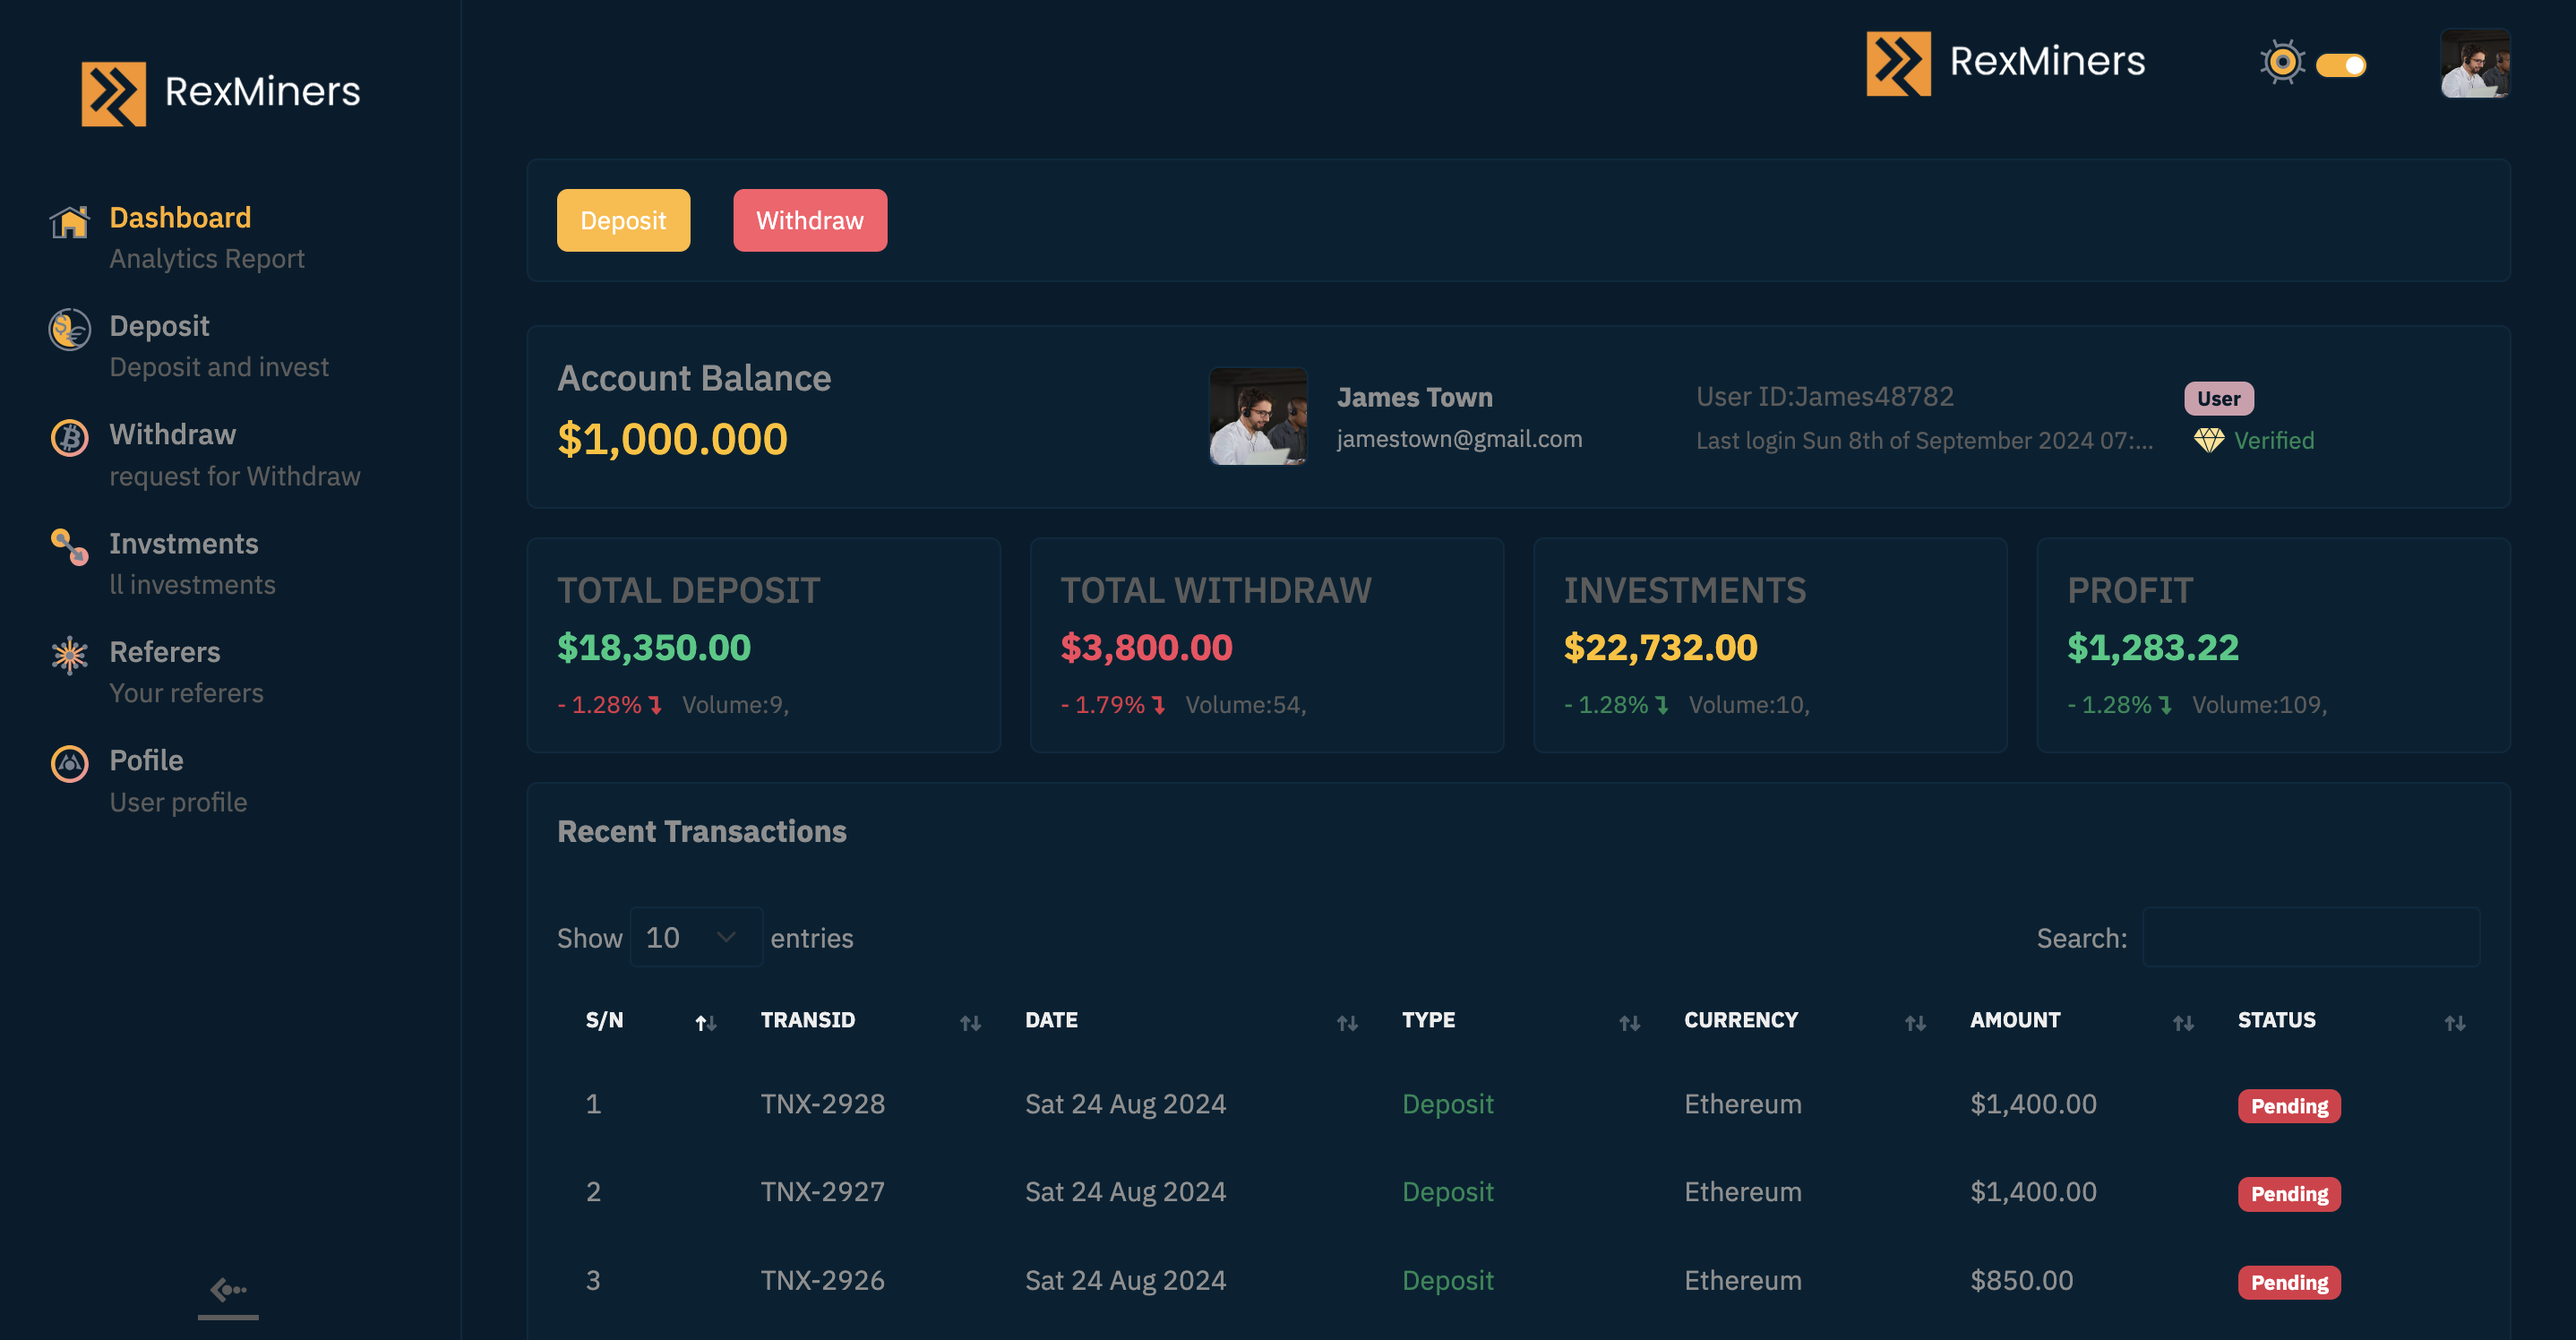
Task: Click the sun theme icon in header
Action: (2282, 63)
